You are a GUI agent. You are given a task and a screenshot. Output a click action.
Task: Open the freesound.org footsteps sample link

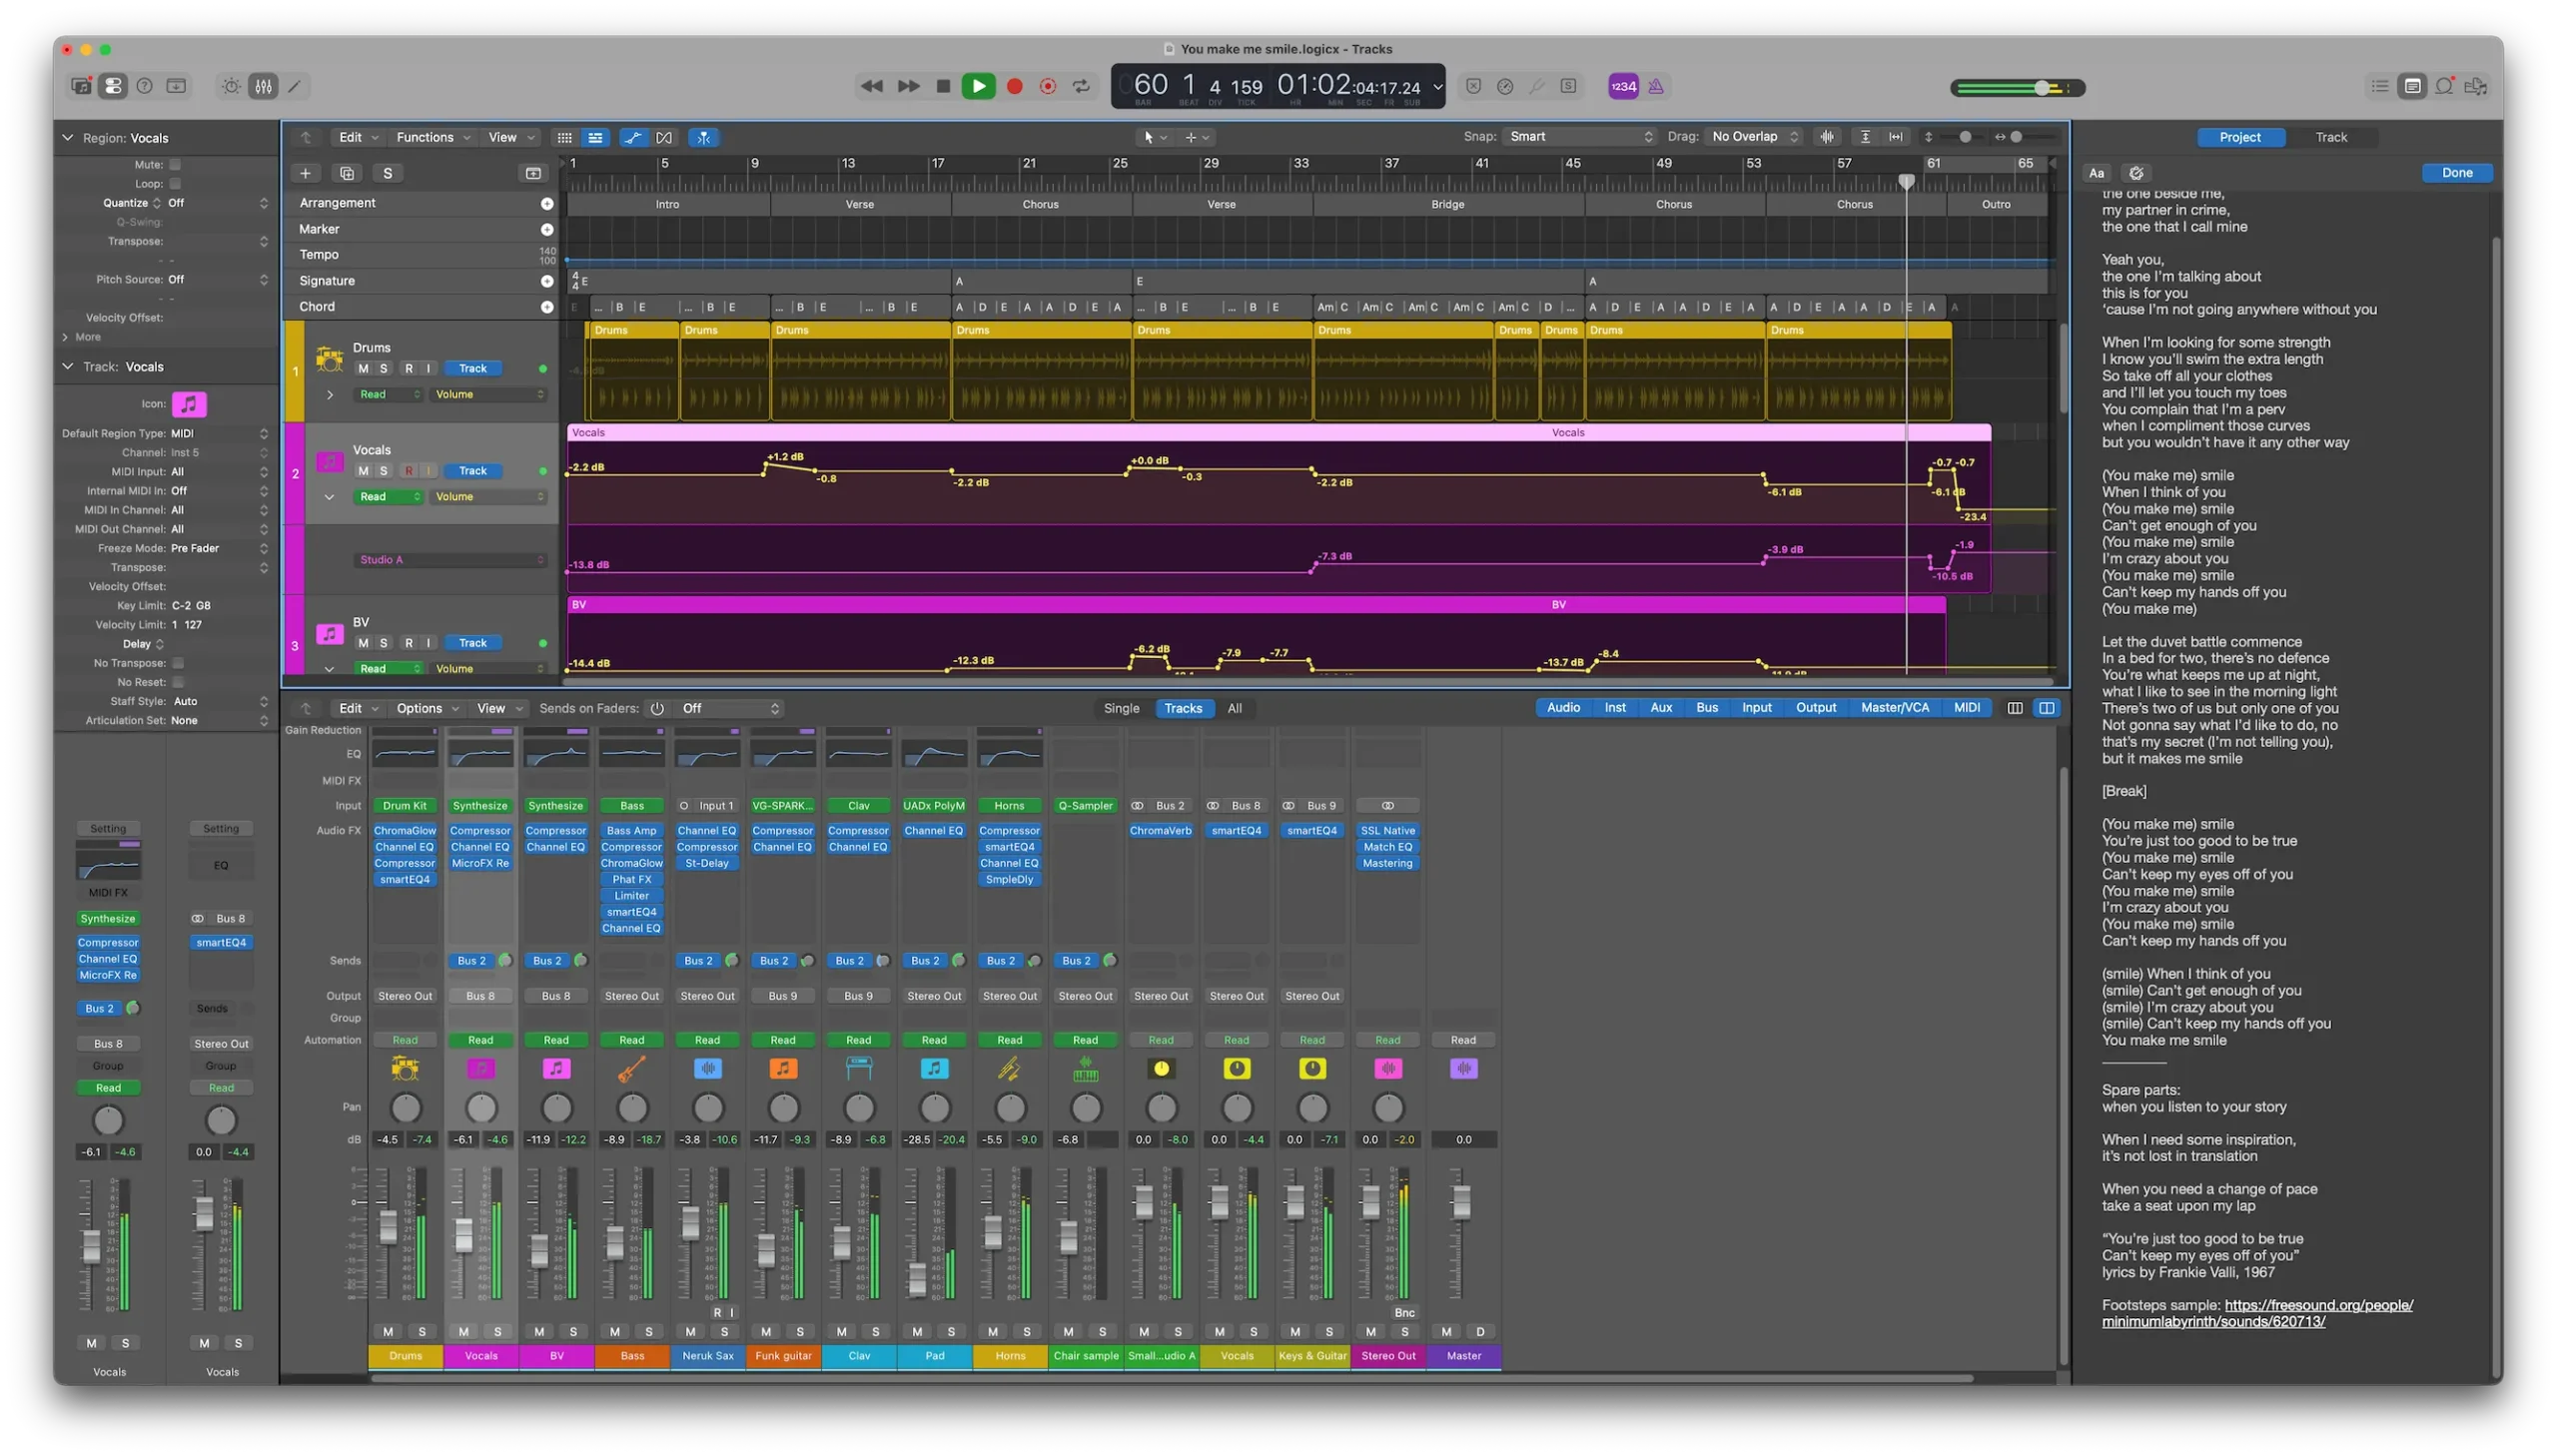click(2257, 1313)
